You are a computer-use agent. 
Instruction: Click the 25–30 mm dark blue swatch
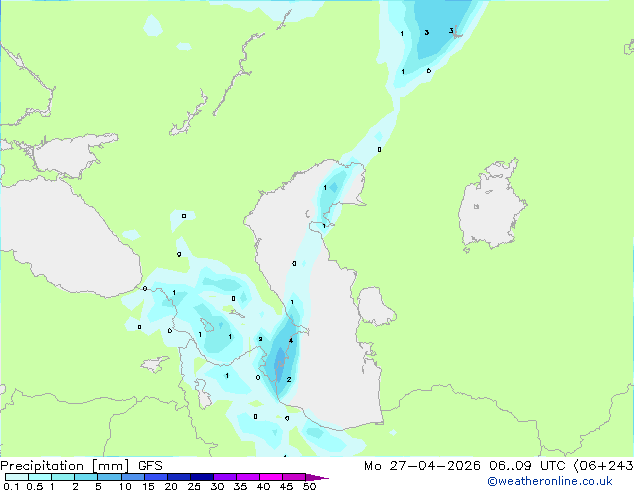201,477
